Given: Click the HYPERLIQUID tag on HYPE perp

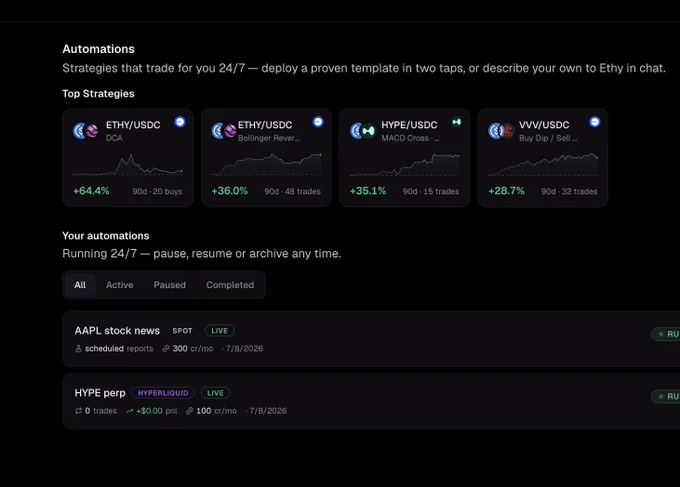Looking at the screenshot, I should (x=163, y=393).
